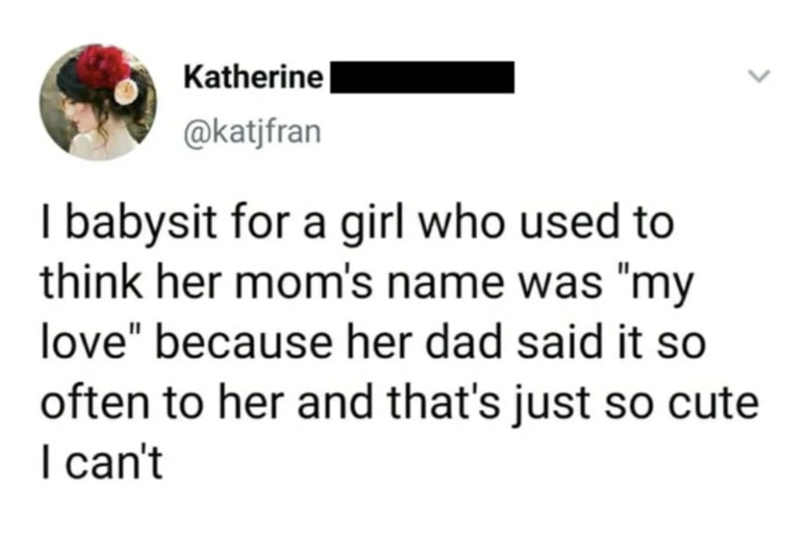Open the Katherine display name link

tap(254, 77)
